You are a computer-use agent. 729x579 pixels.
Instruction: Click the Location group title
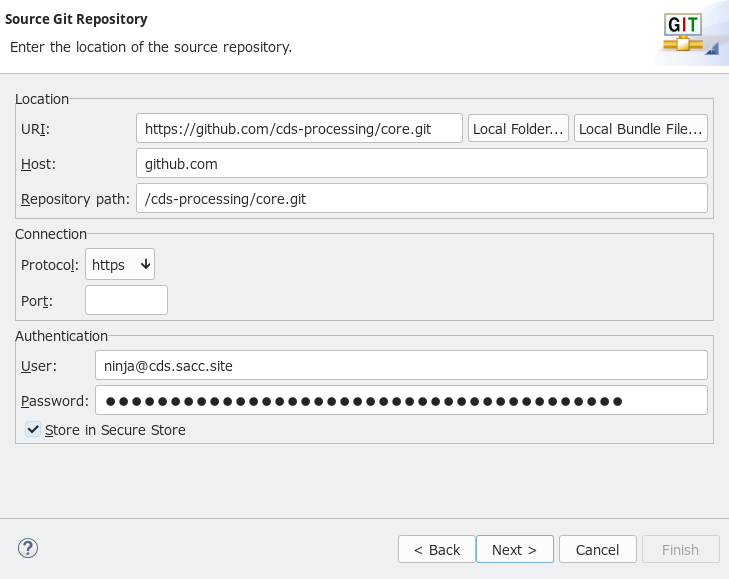click(x=42, y=99)
